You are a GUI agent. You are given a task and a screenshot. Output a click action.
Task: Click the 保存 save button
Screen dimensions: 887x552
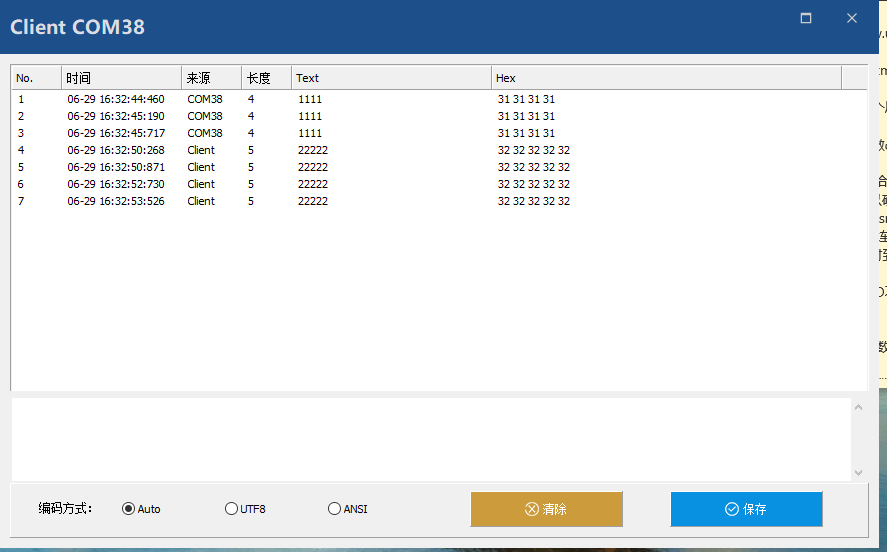(746, 509)
